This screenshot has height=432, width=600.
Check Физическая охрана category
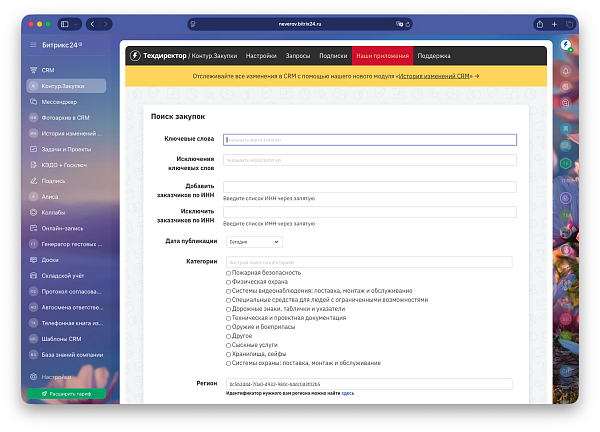(x=228, y=282)
